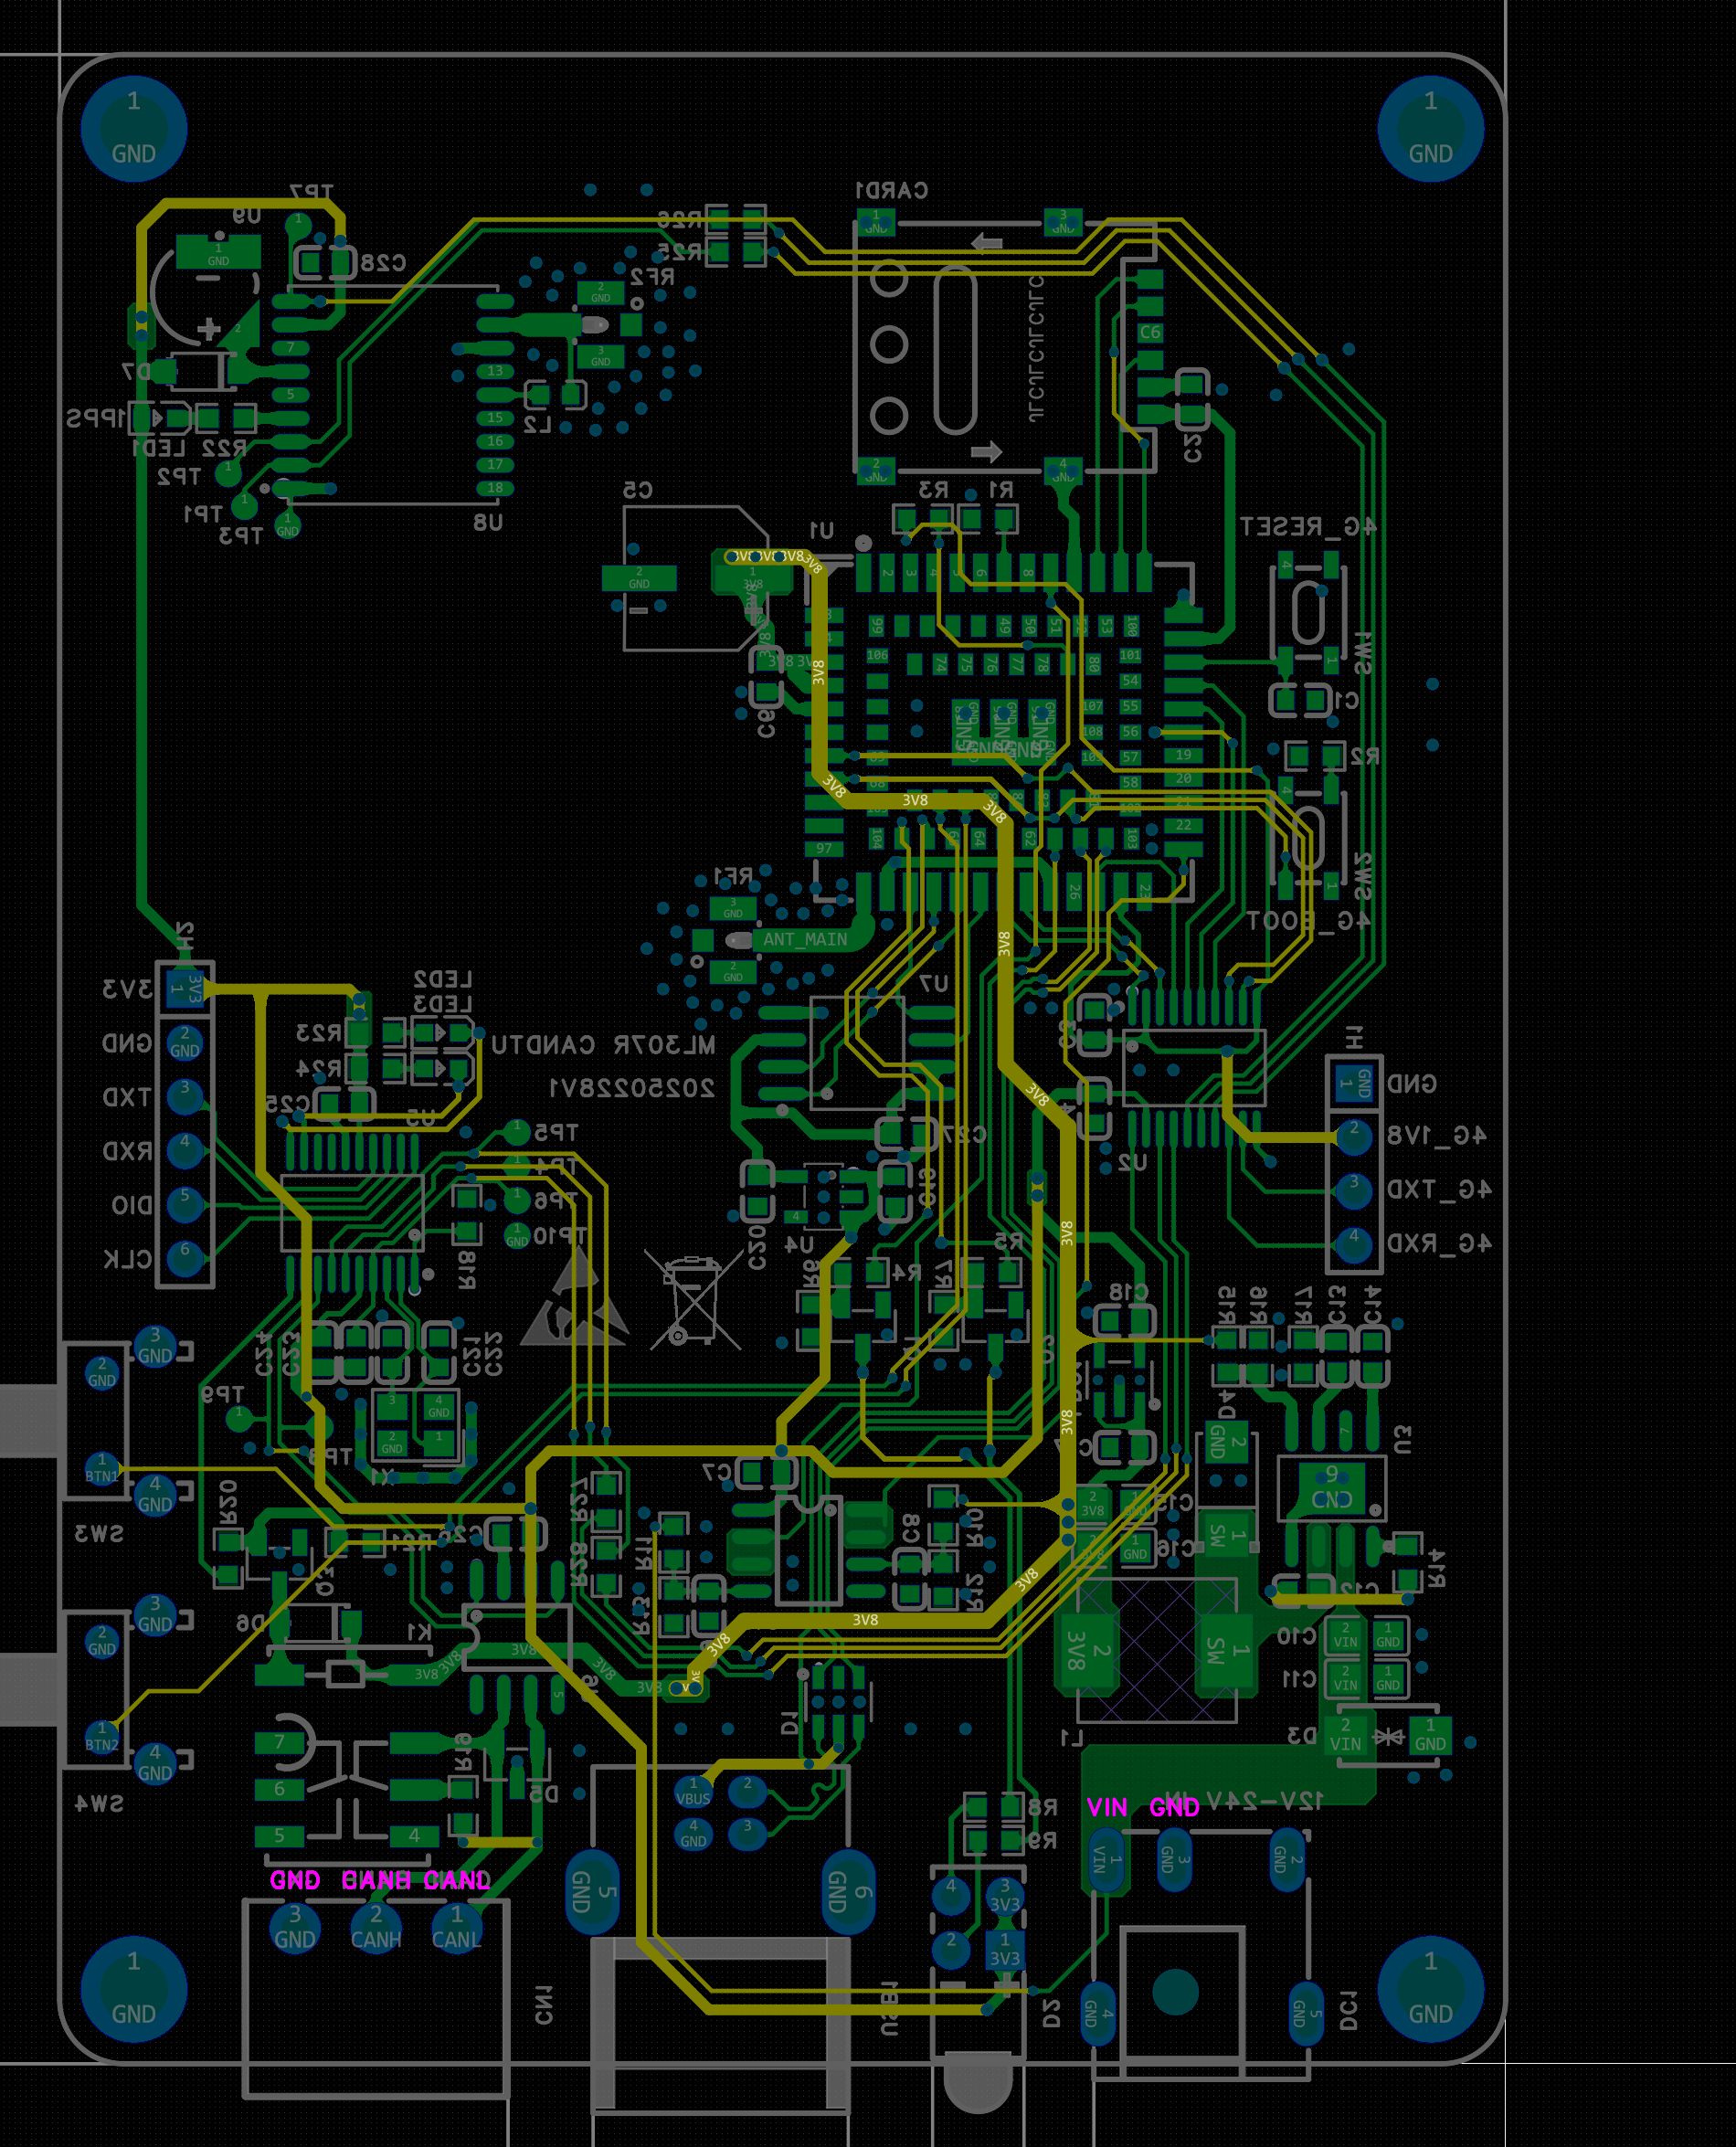
Task: Click the magenta CANH label
Action: pos(376,1880)
